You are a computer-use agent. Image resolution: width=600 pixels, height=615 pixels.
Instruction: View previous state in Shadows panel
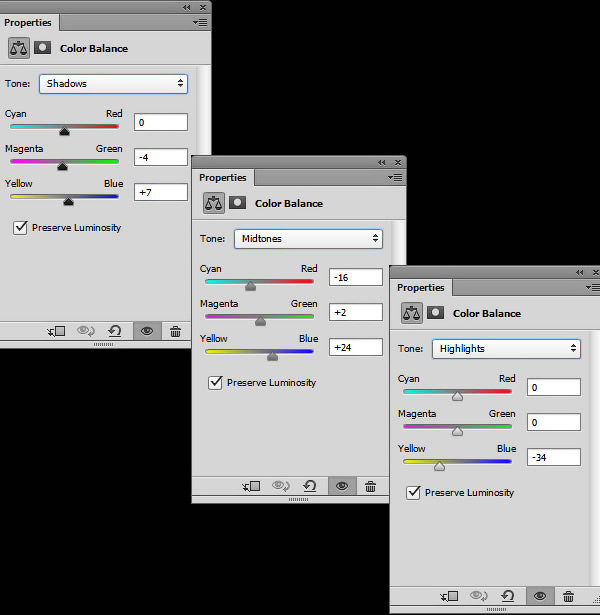pos(85,331)
